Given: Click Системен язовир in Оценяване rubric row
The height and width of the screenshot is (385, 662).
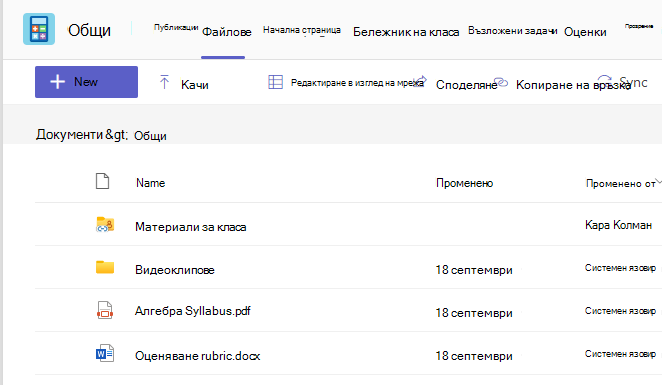Looking at the screenshot, I should [x=620, y=354].
